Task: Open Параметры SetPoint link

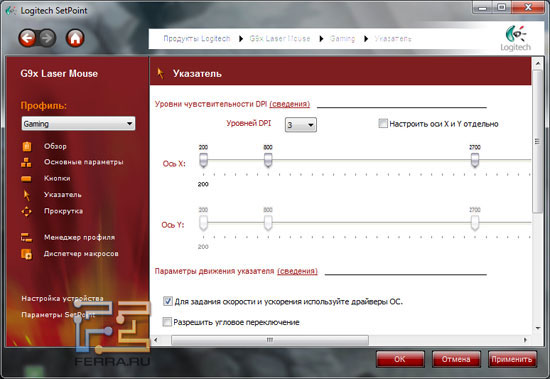Action: [58, 315]
